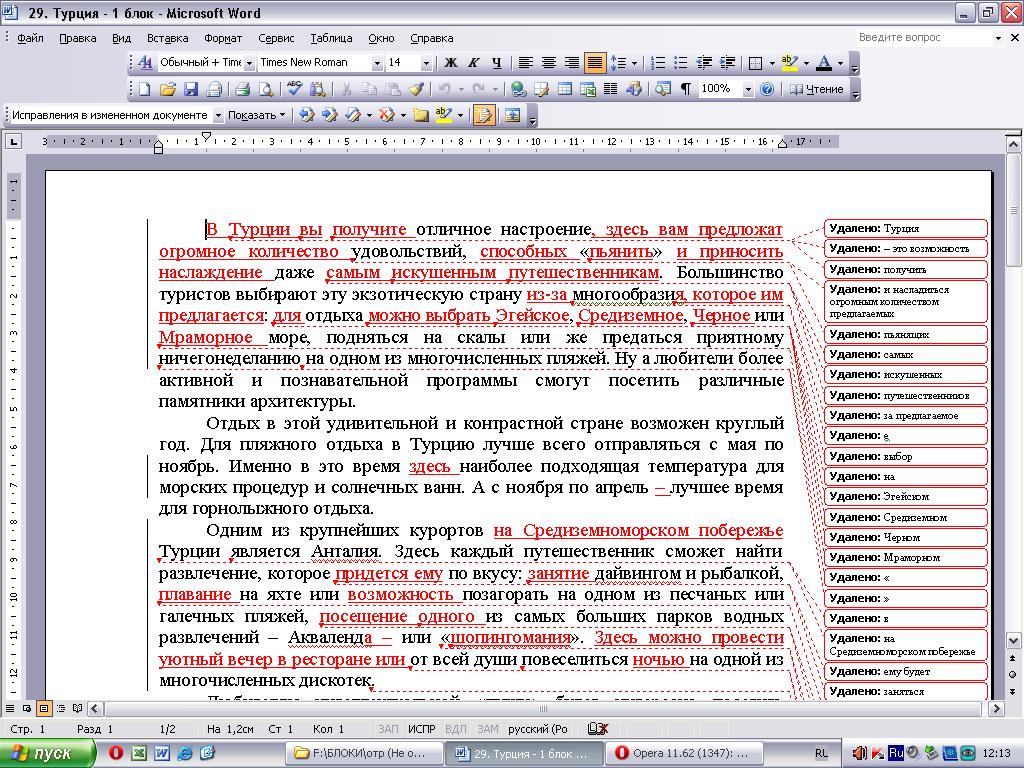Click the formatting toolbar text highlight color button
1024x768 pixels.
click(789, 63)
